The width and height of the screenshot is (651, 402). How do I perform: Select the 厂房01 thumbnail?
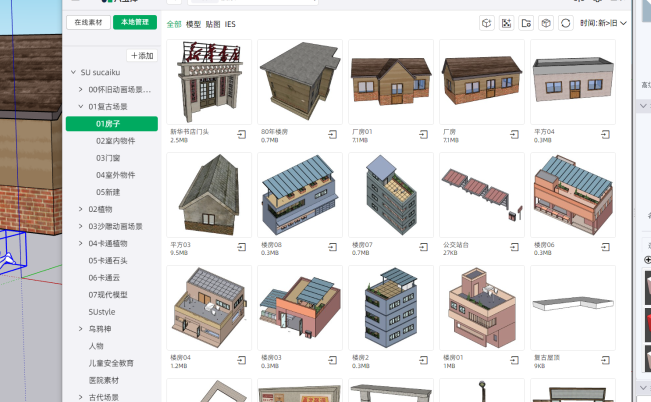click(x=391, y=82)
